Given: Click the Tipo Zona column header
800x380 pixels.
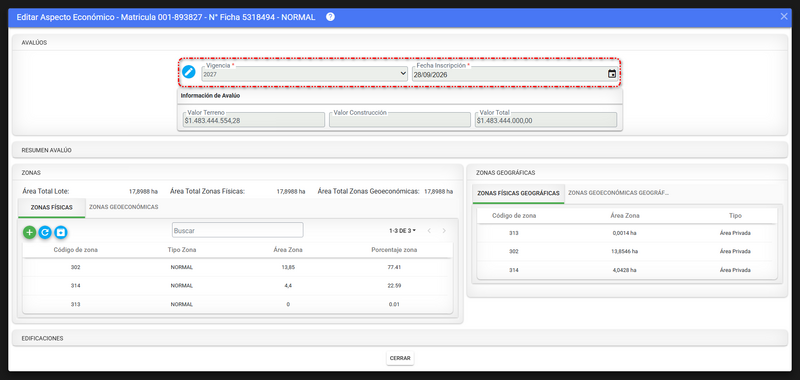Looking at the screenshot, I should tap(182, 250).
